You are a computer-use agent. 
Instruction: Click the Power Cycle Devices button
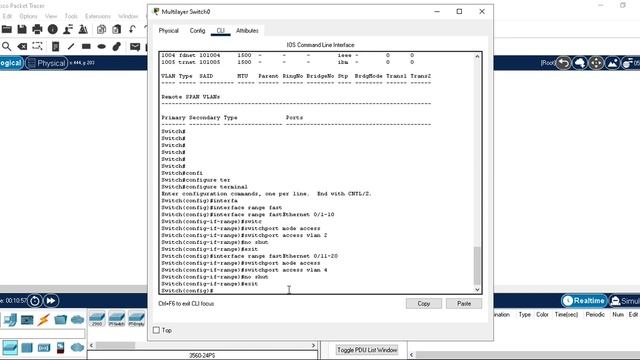click(x=35, y=301)
